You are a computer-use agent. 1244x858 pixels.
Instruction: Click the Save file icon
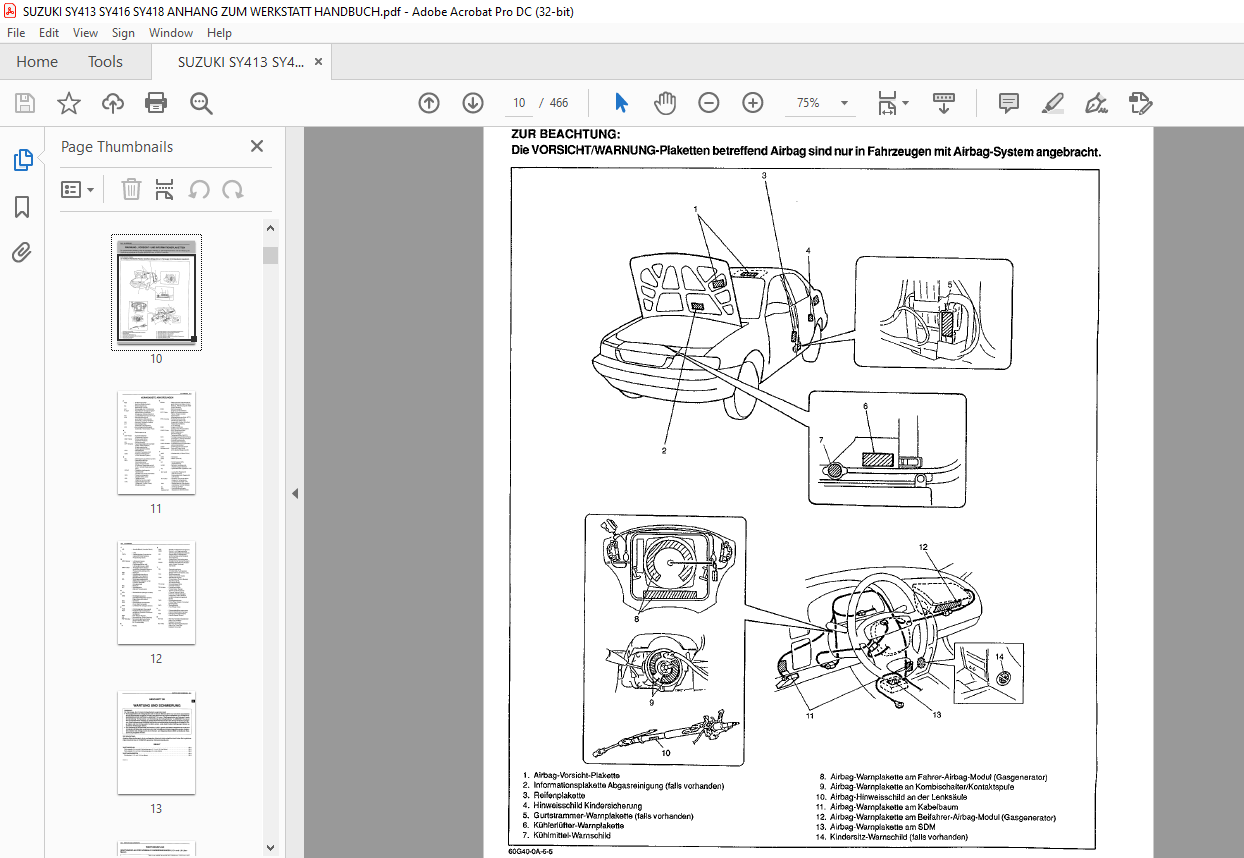click(25, 103)
